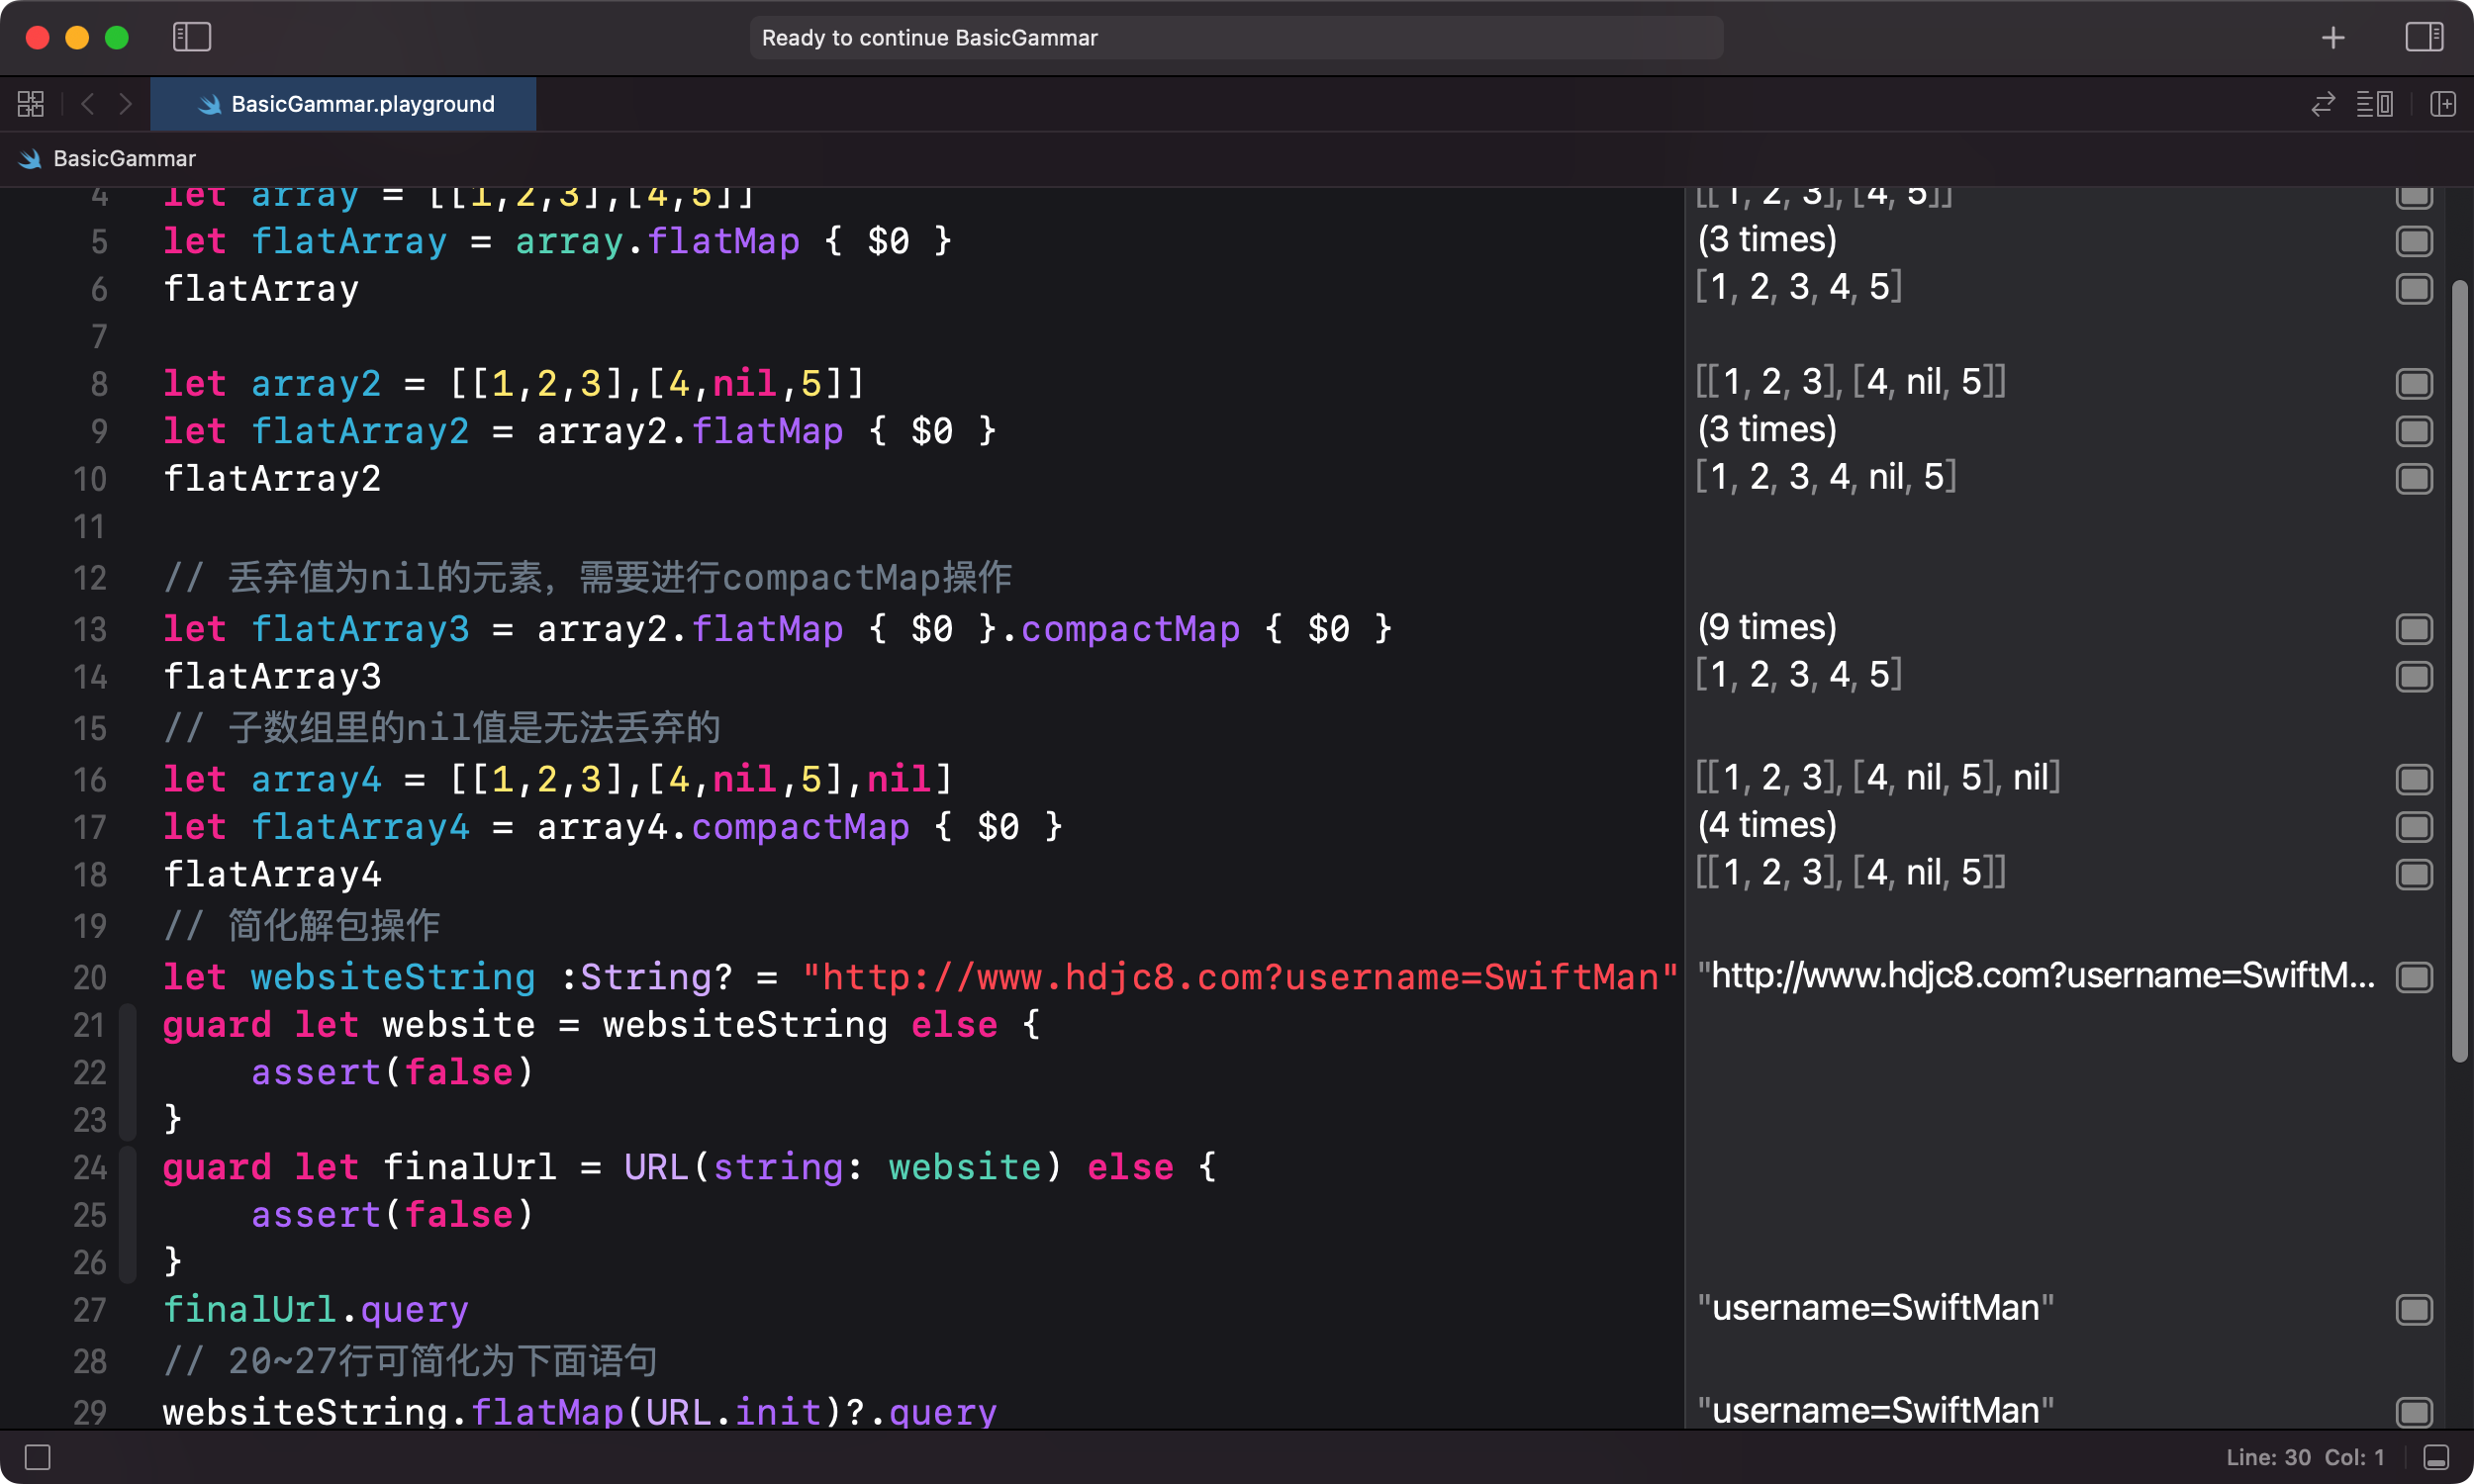This screenshot has height=1484, width=2474.
Task: Open the related items grid icon
Action: tap(31, 104)
